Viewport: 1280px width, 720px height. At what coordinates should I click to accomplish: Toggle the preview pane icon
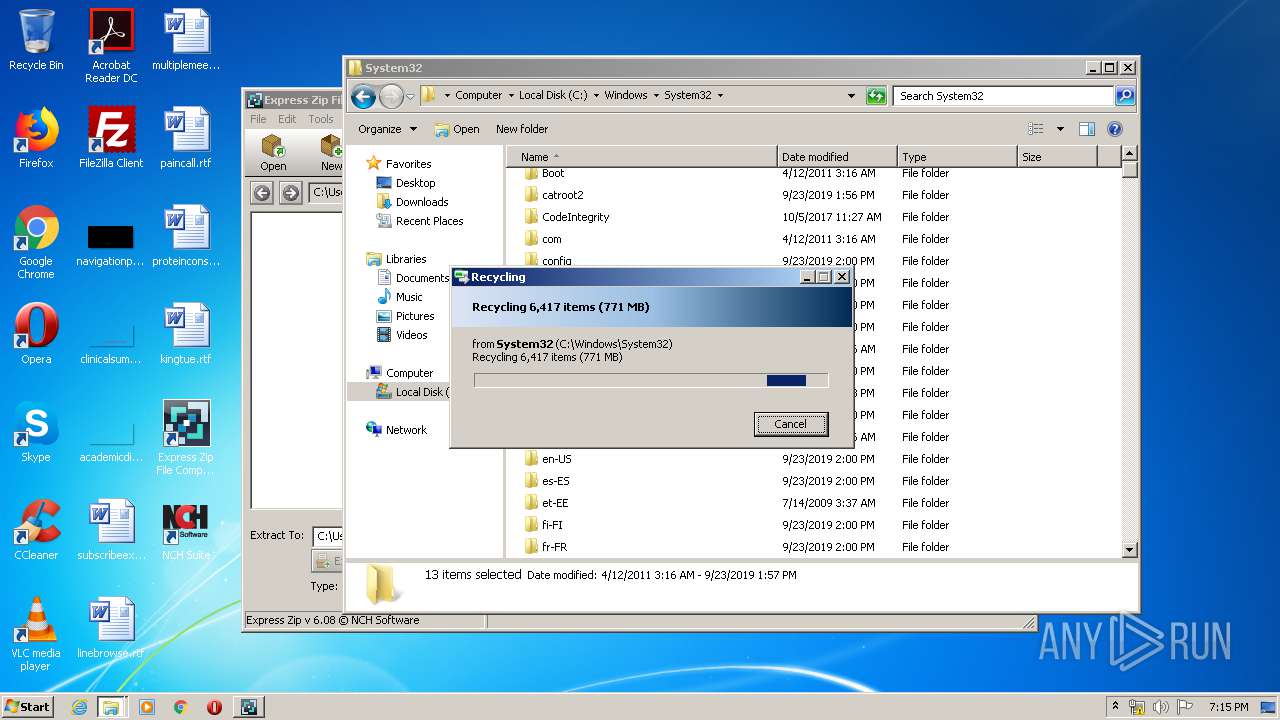click(x=1087, y=129)
